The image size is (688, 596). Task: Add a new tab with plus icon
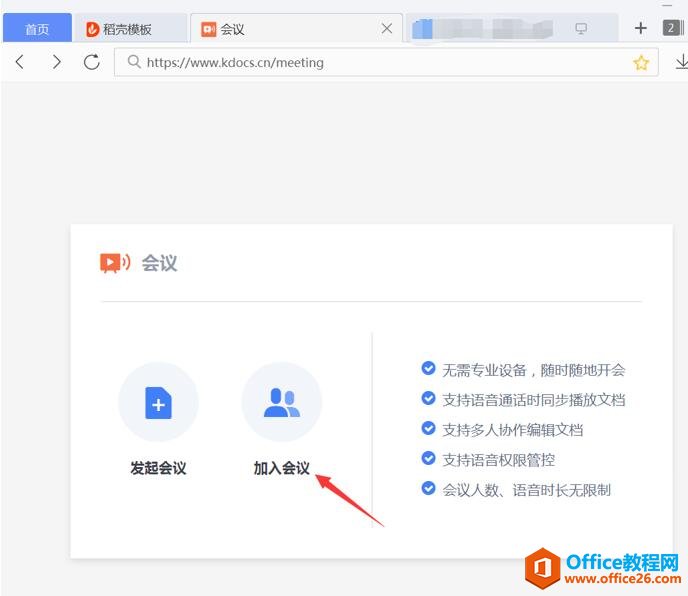[641, 29]
